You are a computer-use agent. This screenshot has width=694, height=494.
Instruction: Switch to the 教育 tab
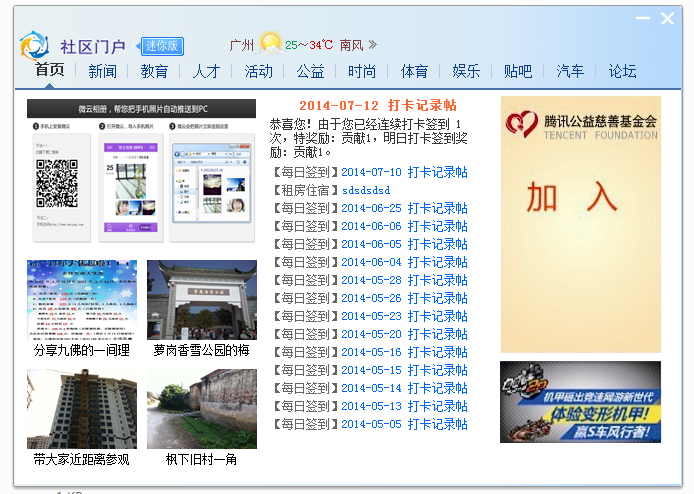154,71
